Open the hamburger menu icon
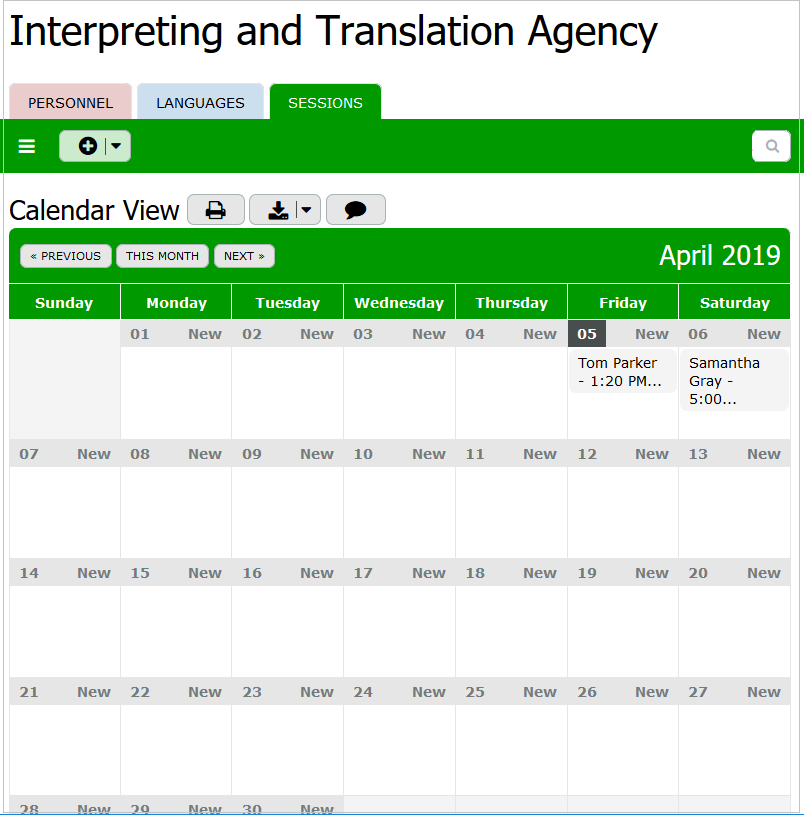This screenshot has height=815, width=804. click(x=27, y=146)
